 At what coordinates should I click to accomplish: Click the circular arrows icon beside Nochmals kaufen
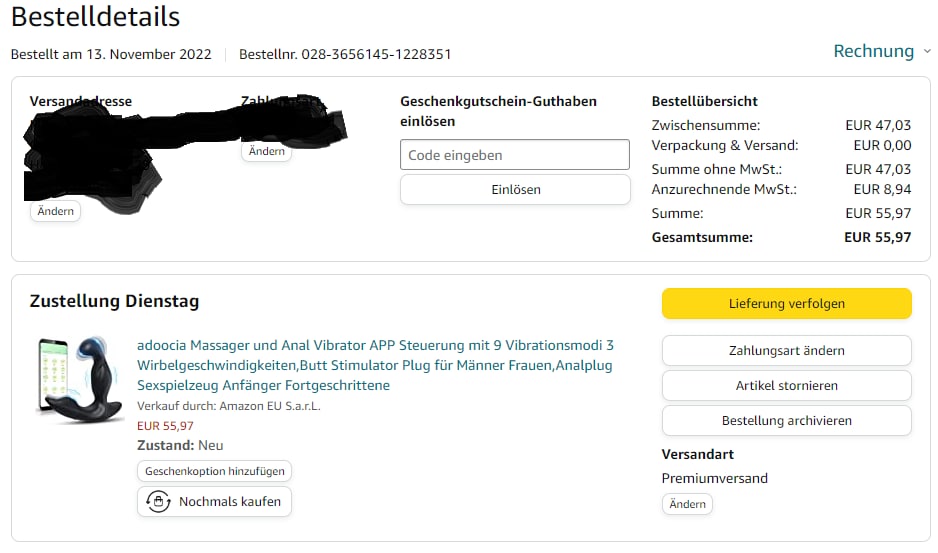pyautogui.click(x=158, y=501)
